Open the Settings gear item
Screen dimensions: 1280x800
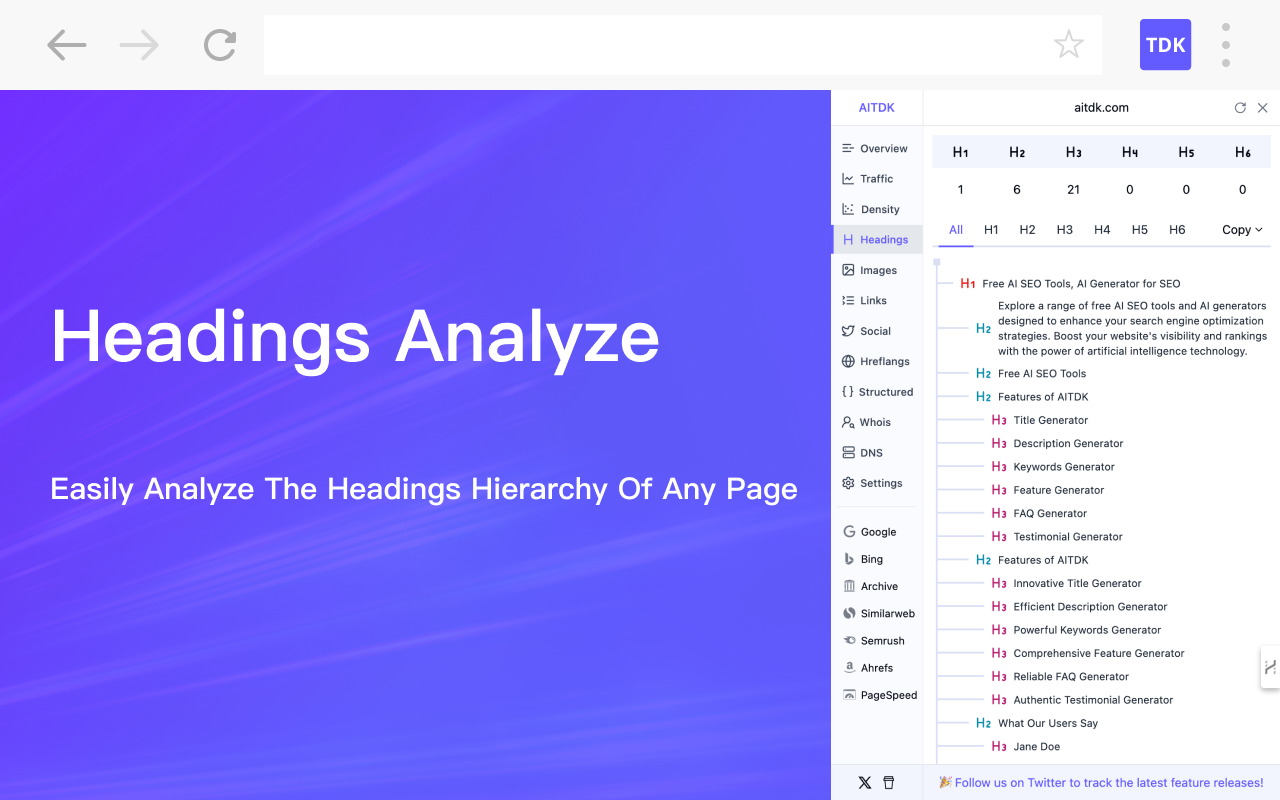pos(876,483)
